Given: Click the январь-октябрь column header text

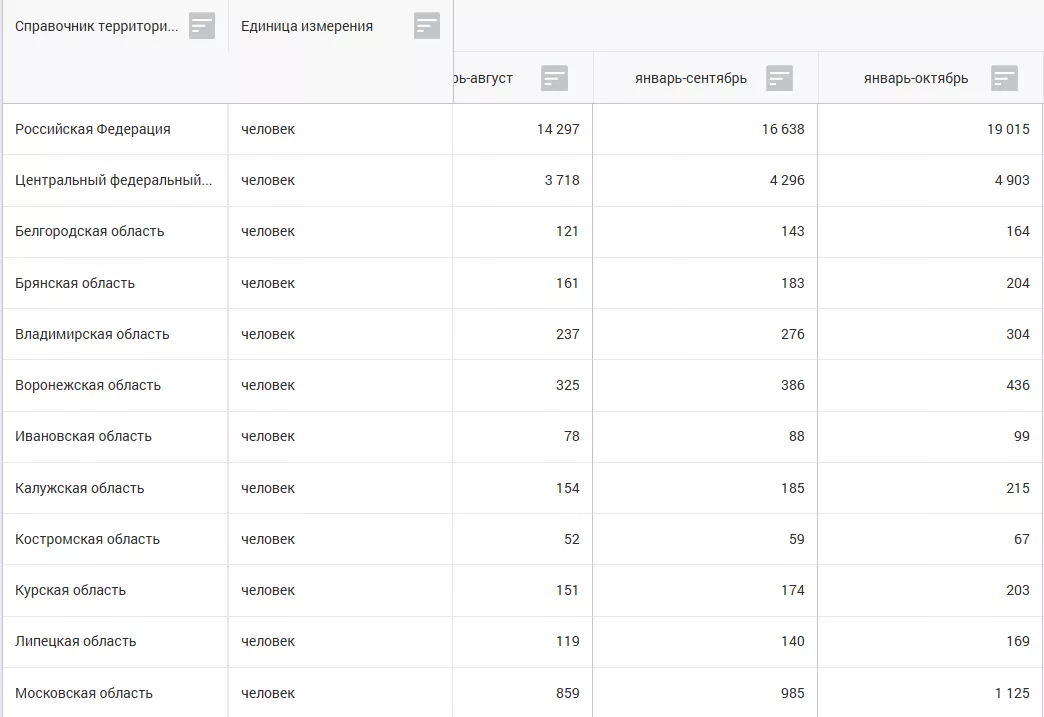Looking at the screenshot, I should point(915,79).
